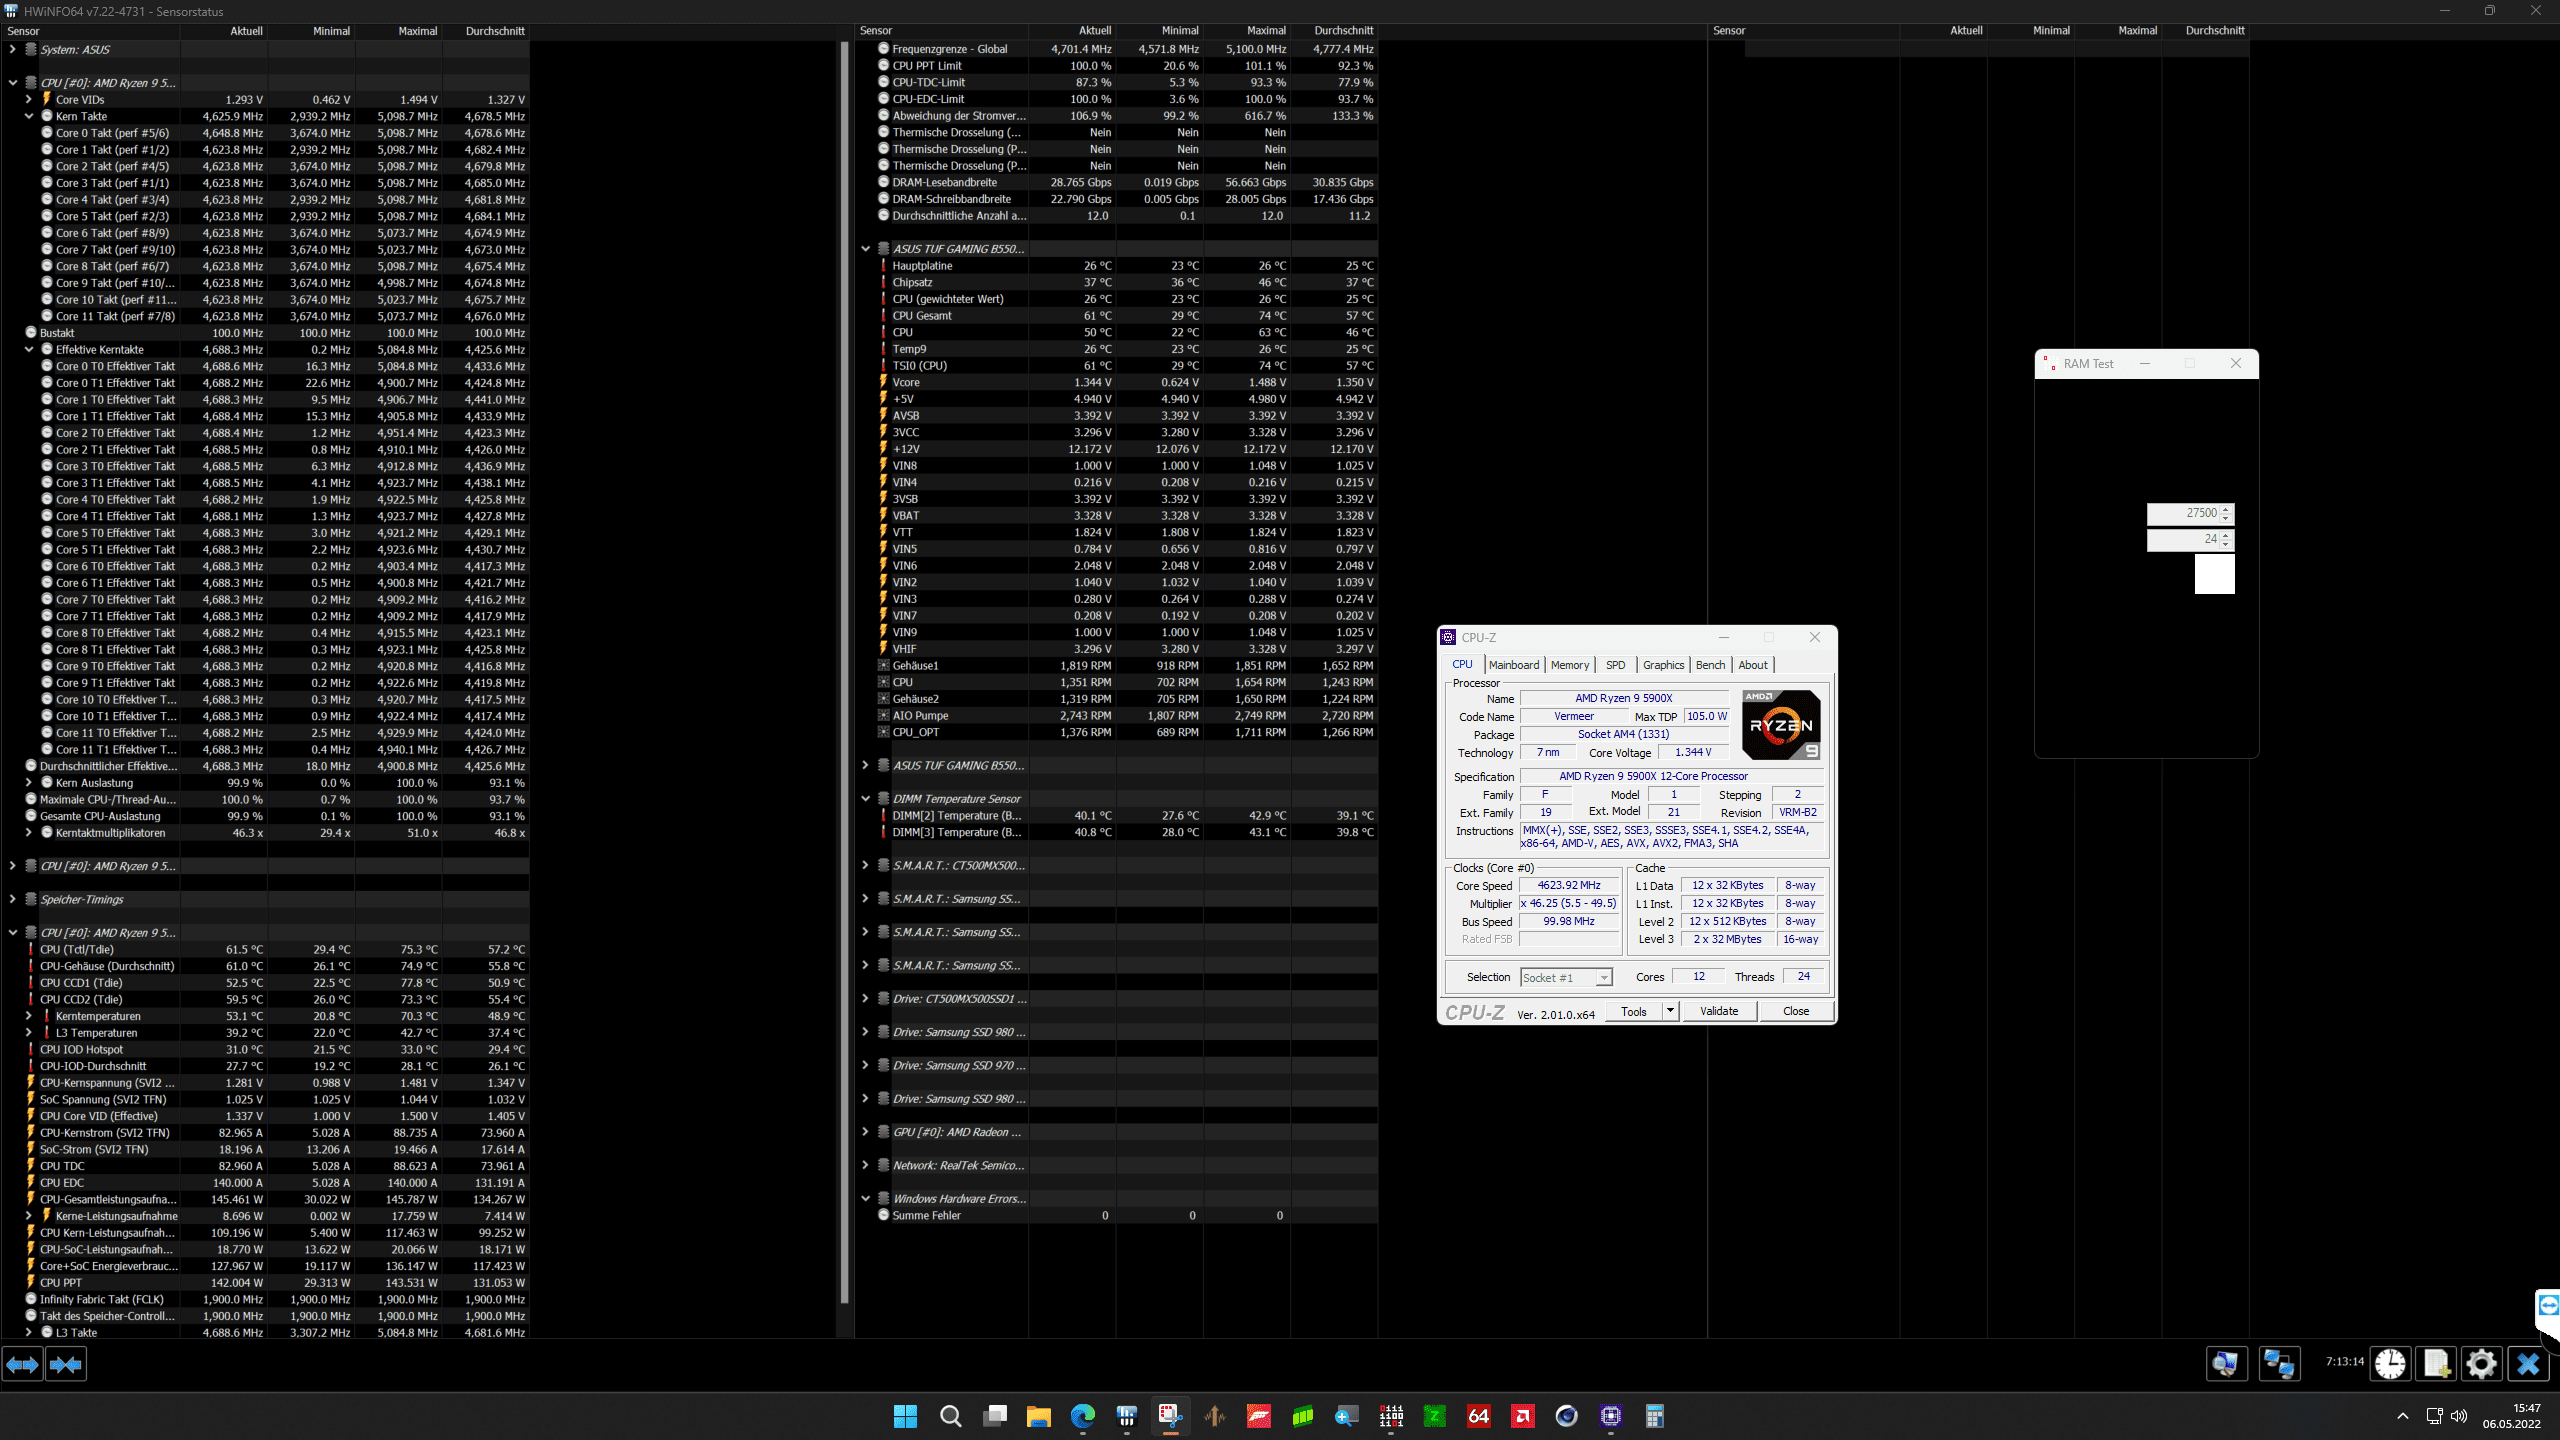Screen dimensions: 2560x1440
Task: Open taskbar Search
Action: 950,1416
